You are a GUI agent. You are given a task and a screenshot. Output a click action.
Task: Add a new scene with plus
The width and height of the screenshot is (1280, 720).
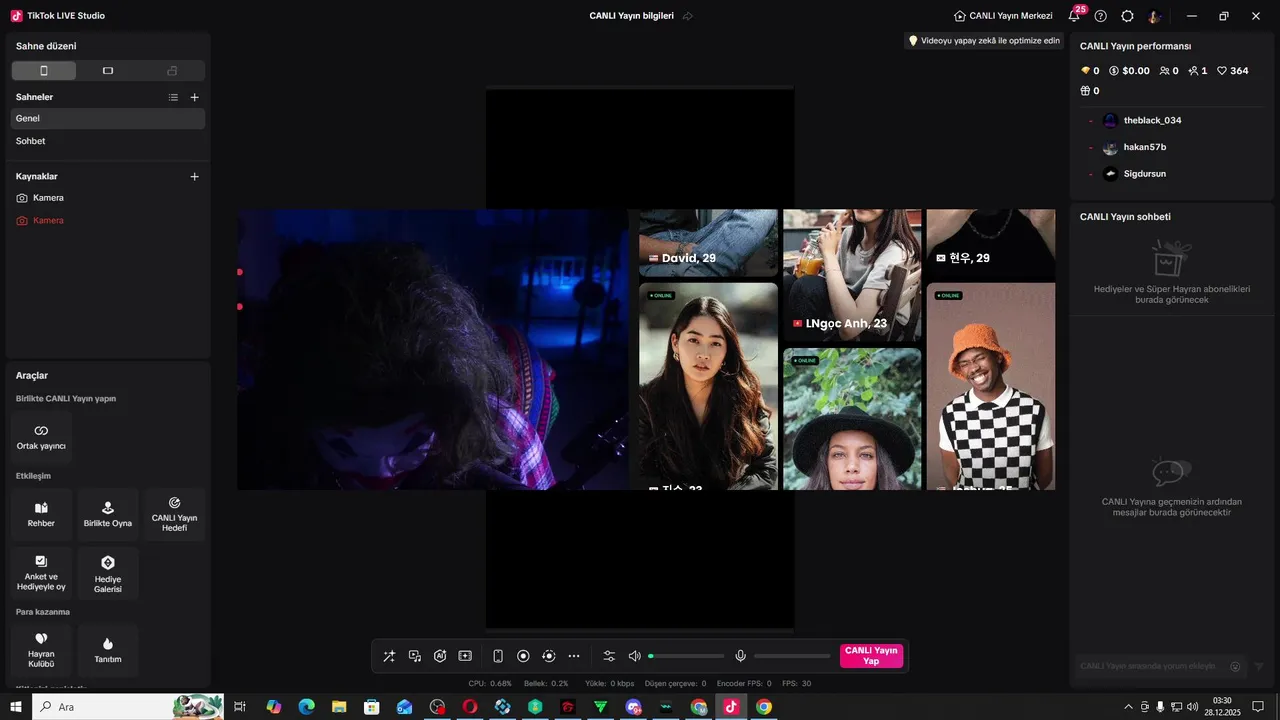click(195, 97)
